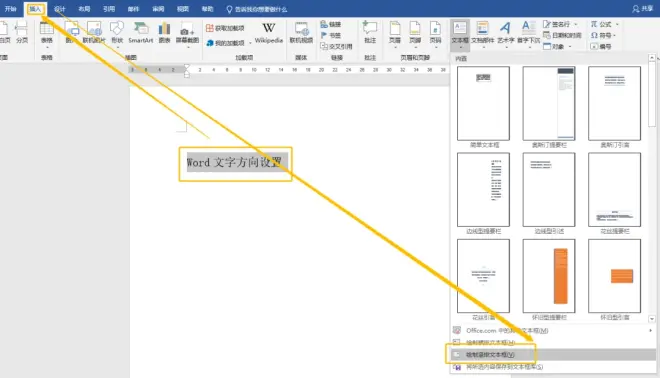Click the online video (联机视频) icon
This screenshot has width=660, height=378.
[301, 33]
